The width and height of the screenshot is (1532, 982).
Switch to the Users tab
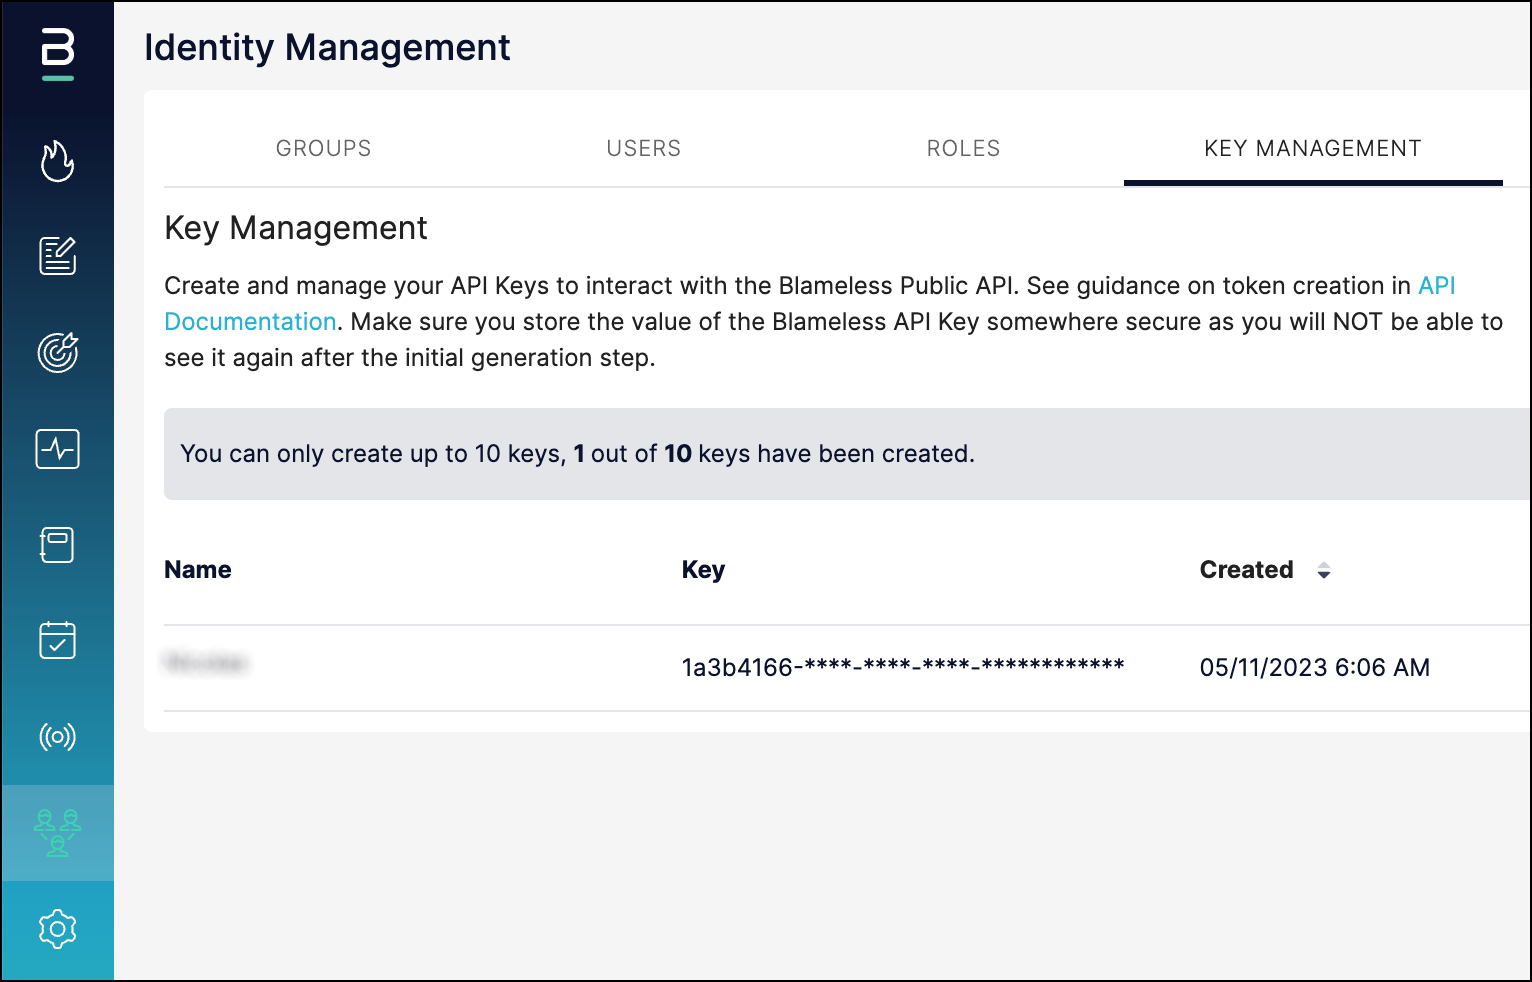coord(644,148)
